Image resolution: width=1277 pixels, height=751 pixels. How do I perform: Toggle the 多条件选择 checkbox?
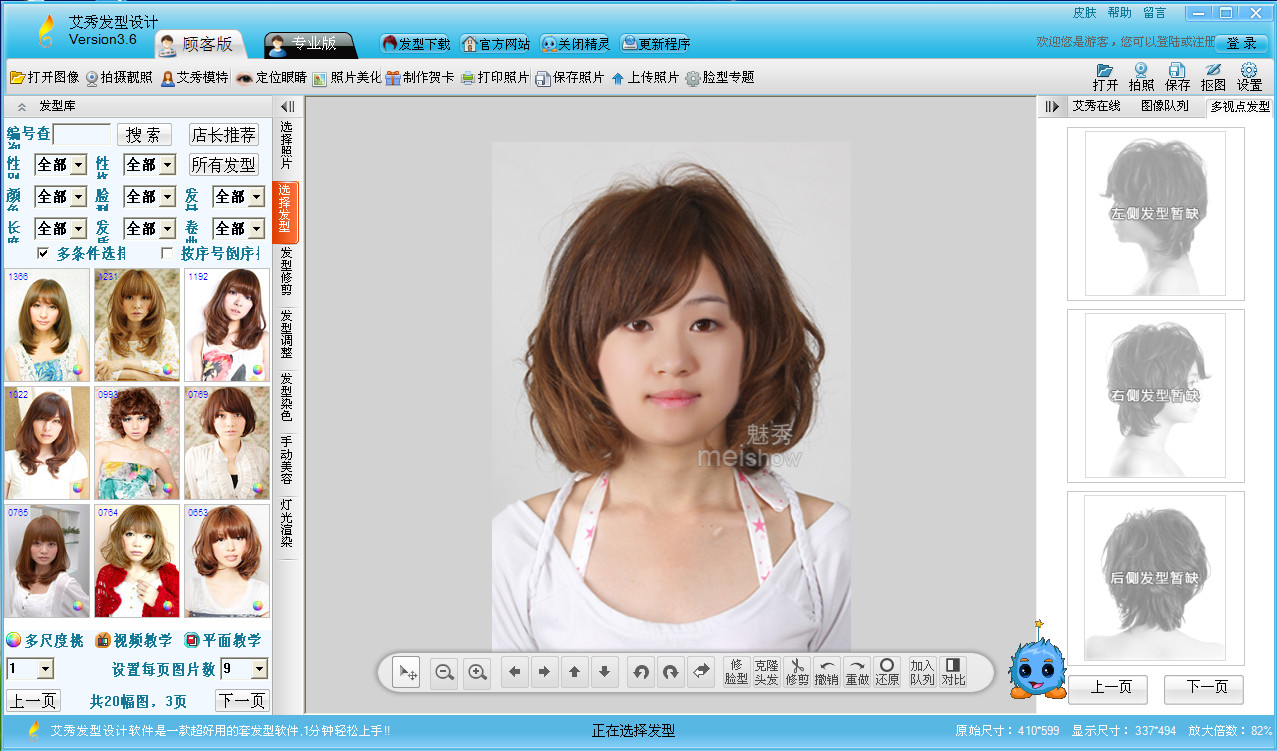point(43,253)
